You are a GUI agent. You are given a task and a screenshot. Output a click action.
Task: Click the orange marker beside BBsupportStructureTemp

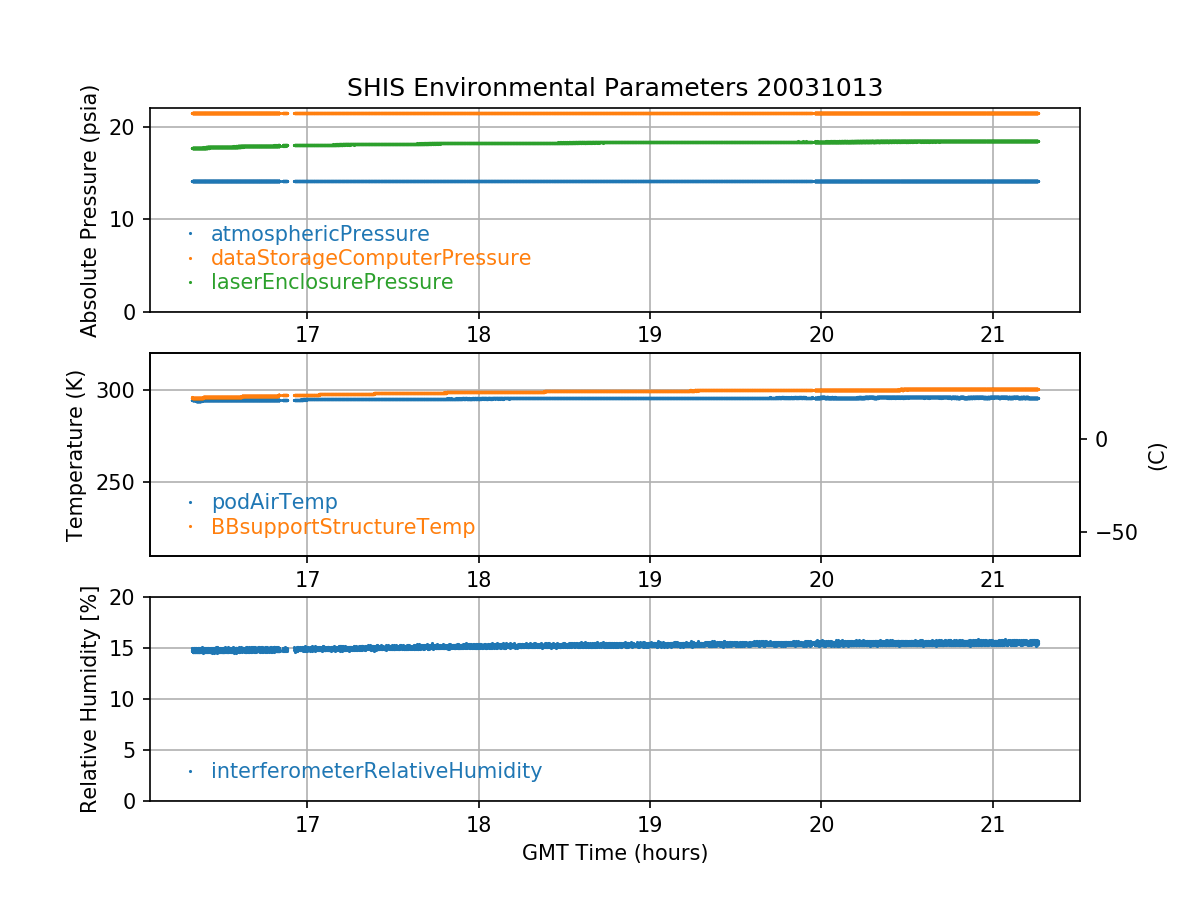click(x=190, y=526)
